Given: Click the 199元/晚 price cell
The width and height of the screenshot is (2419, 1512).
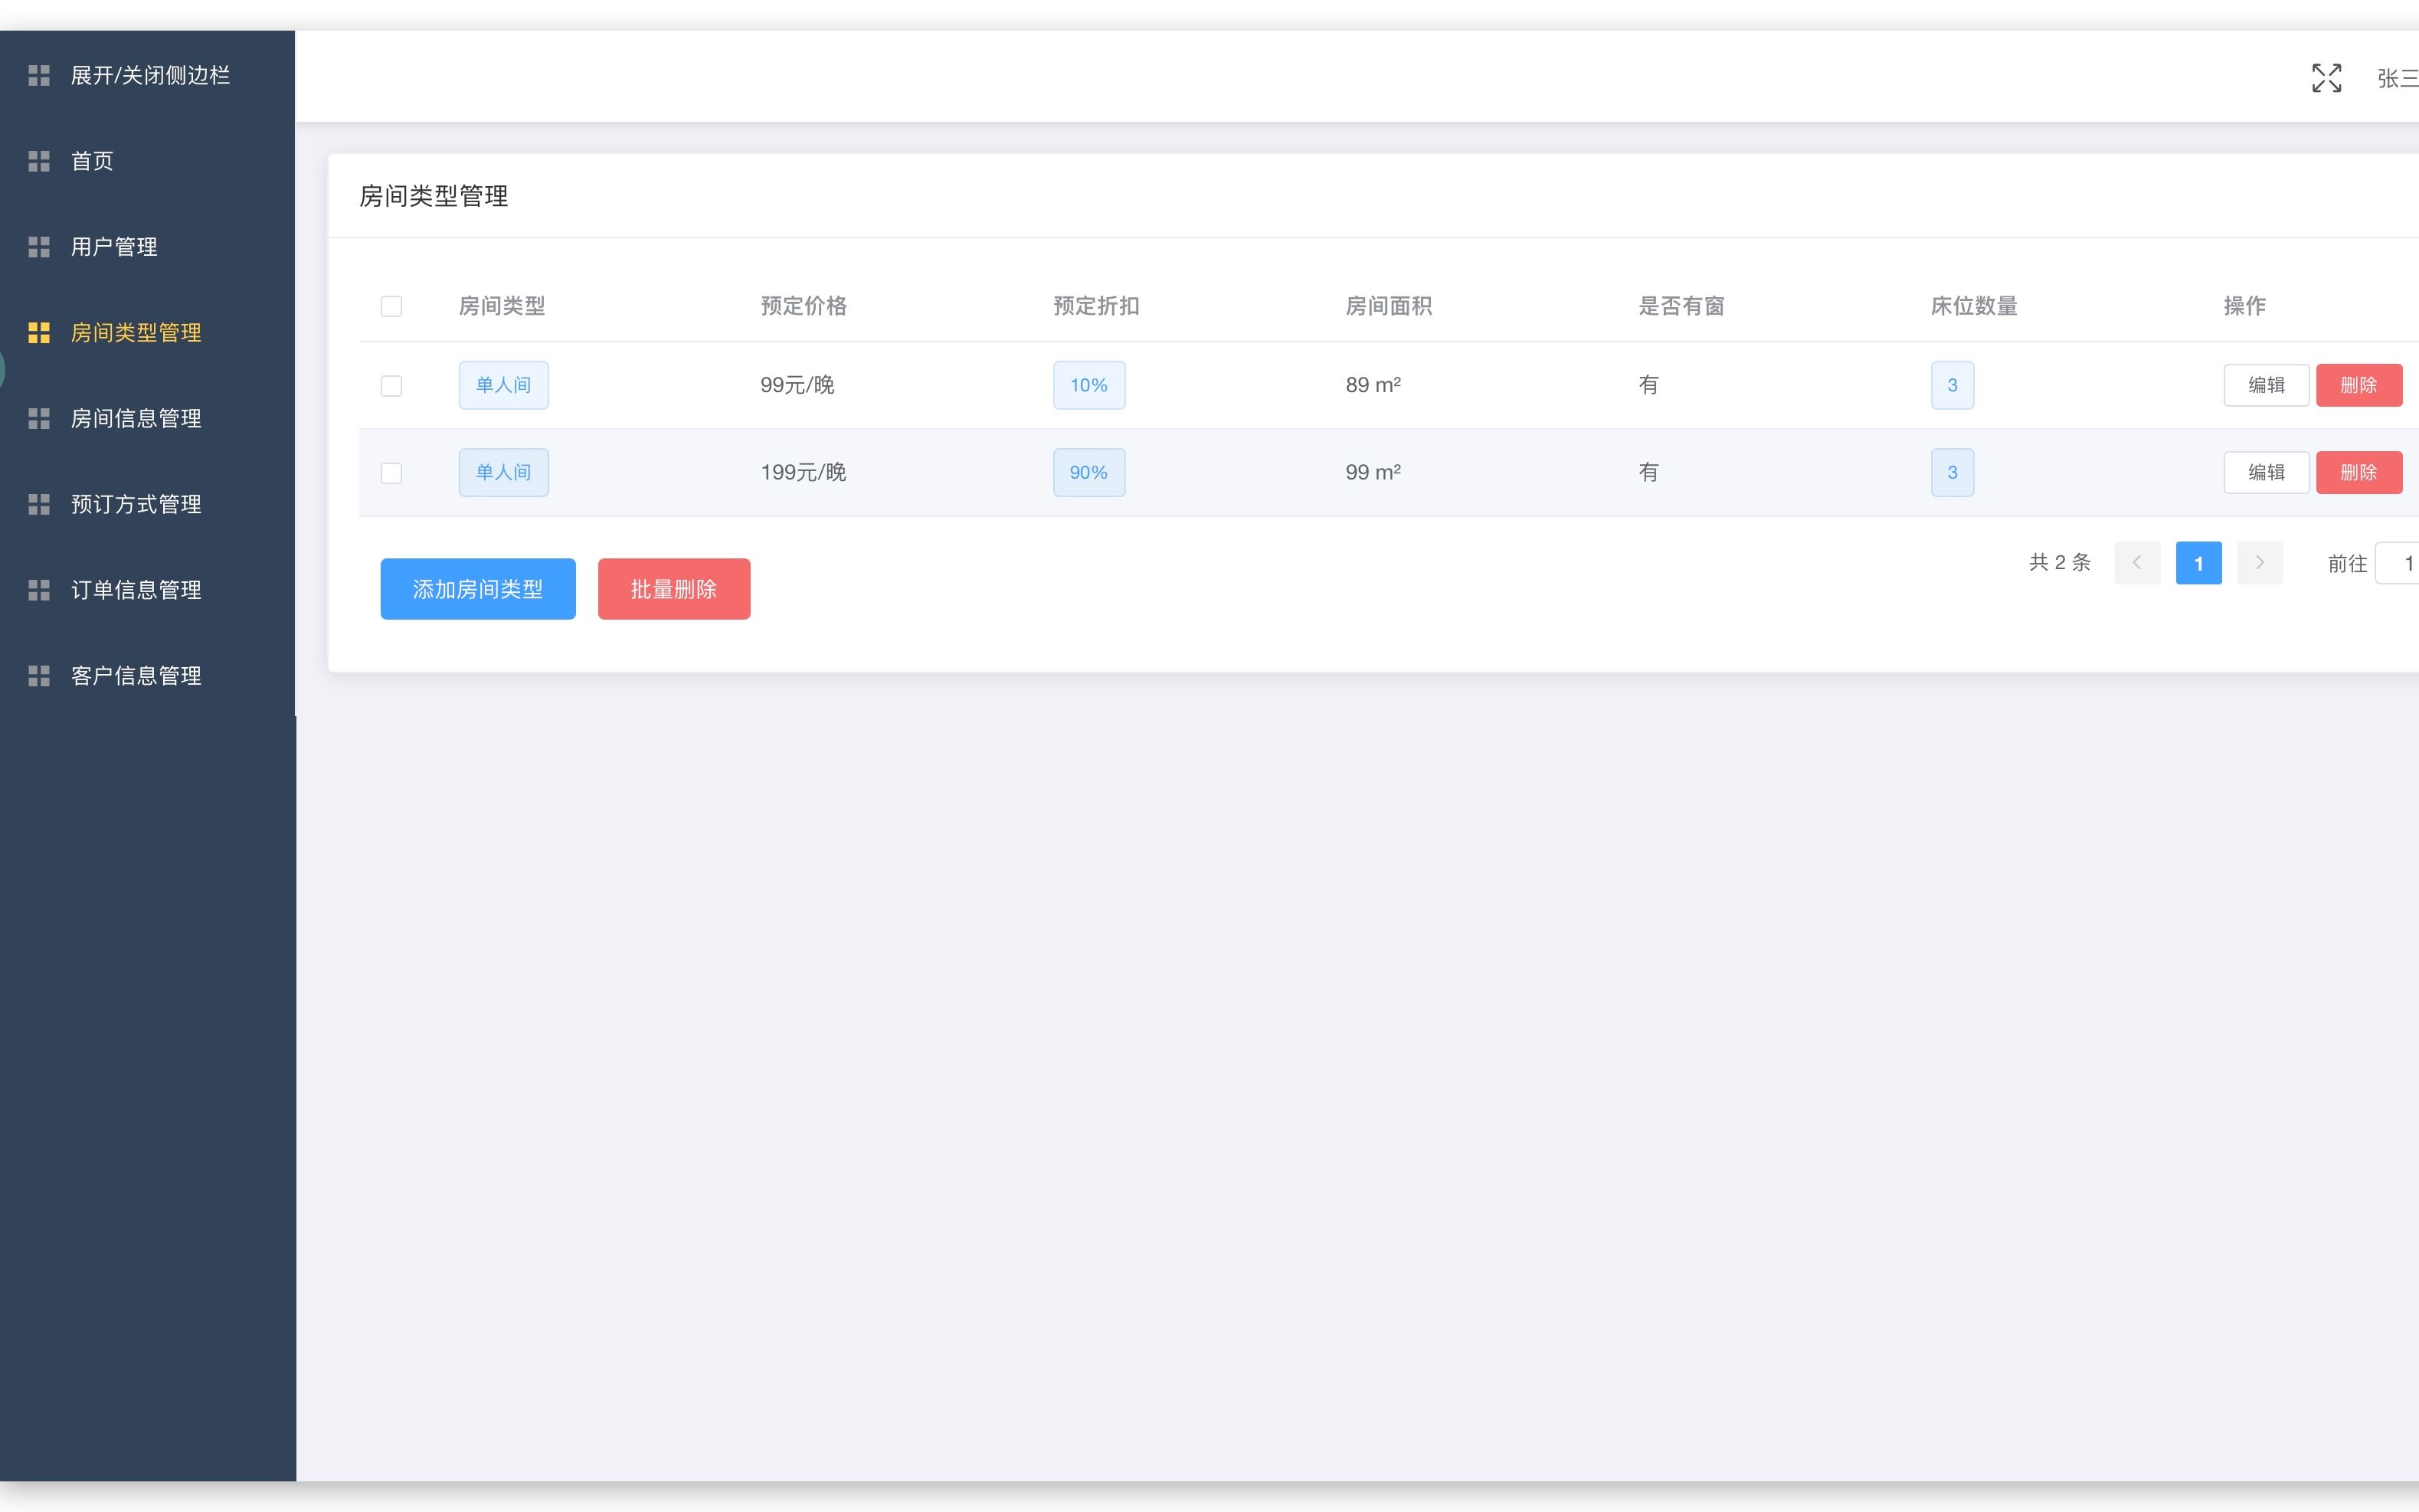Looking at the screenshot, I should (803, 472).
